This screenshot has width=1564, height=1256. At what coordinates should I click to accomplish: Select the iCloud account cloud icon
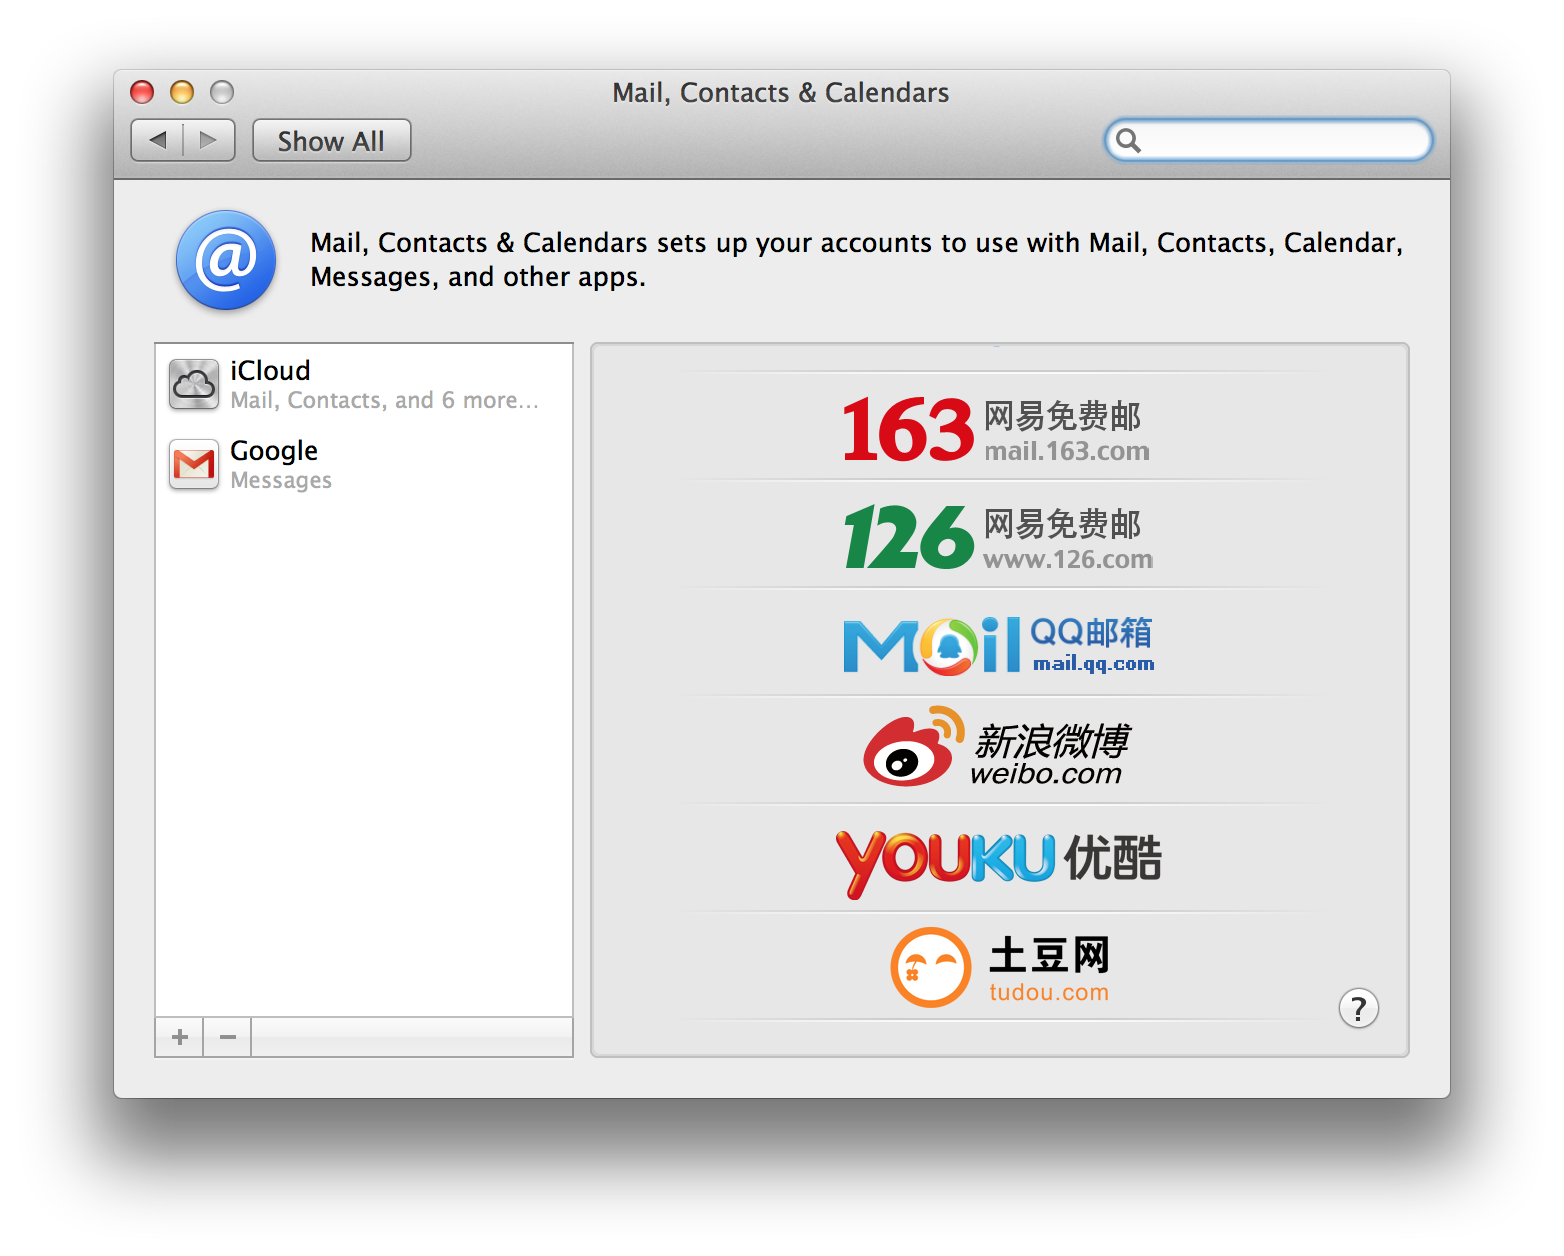click(x=194, y=384)
